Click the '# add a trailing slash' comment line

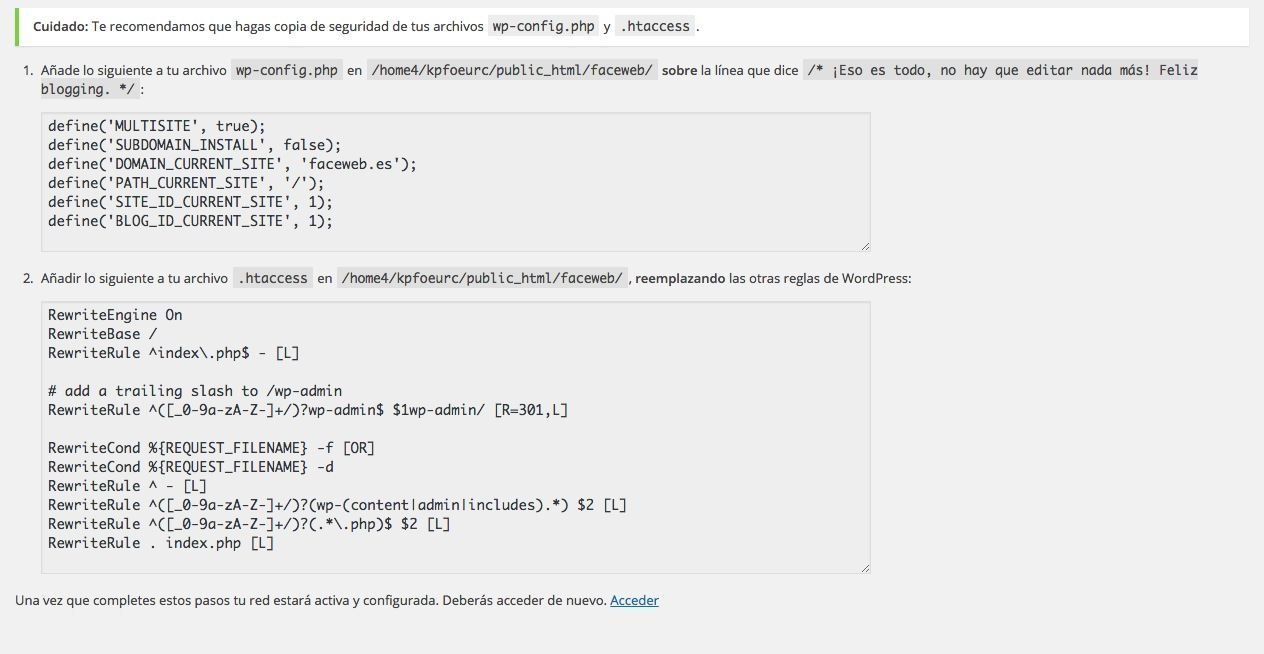point(195,391)
